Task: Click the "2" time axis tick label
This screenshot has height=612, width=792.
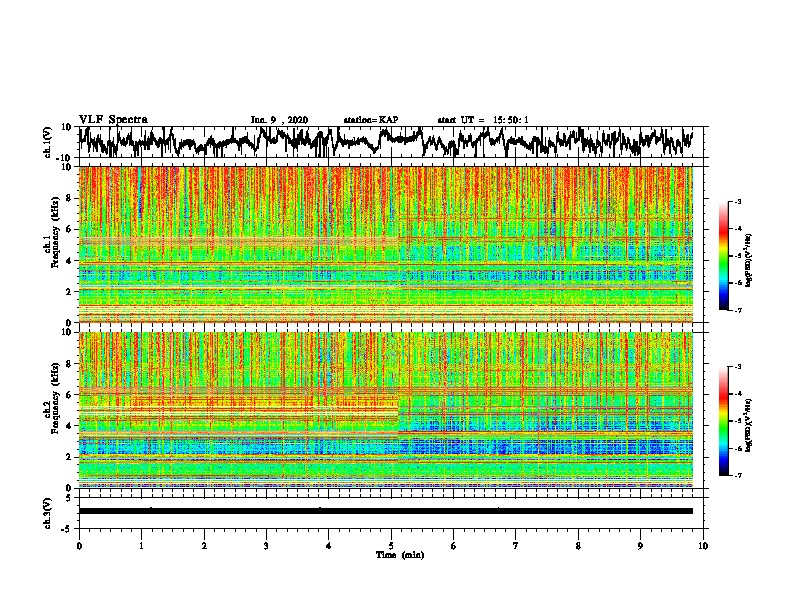Action: pos(204,546)
